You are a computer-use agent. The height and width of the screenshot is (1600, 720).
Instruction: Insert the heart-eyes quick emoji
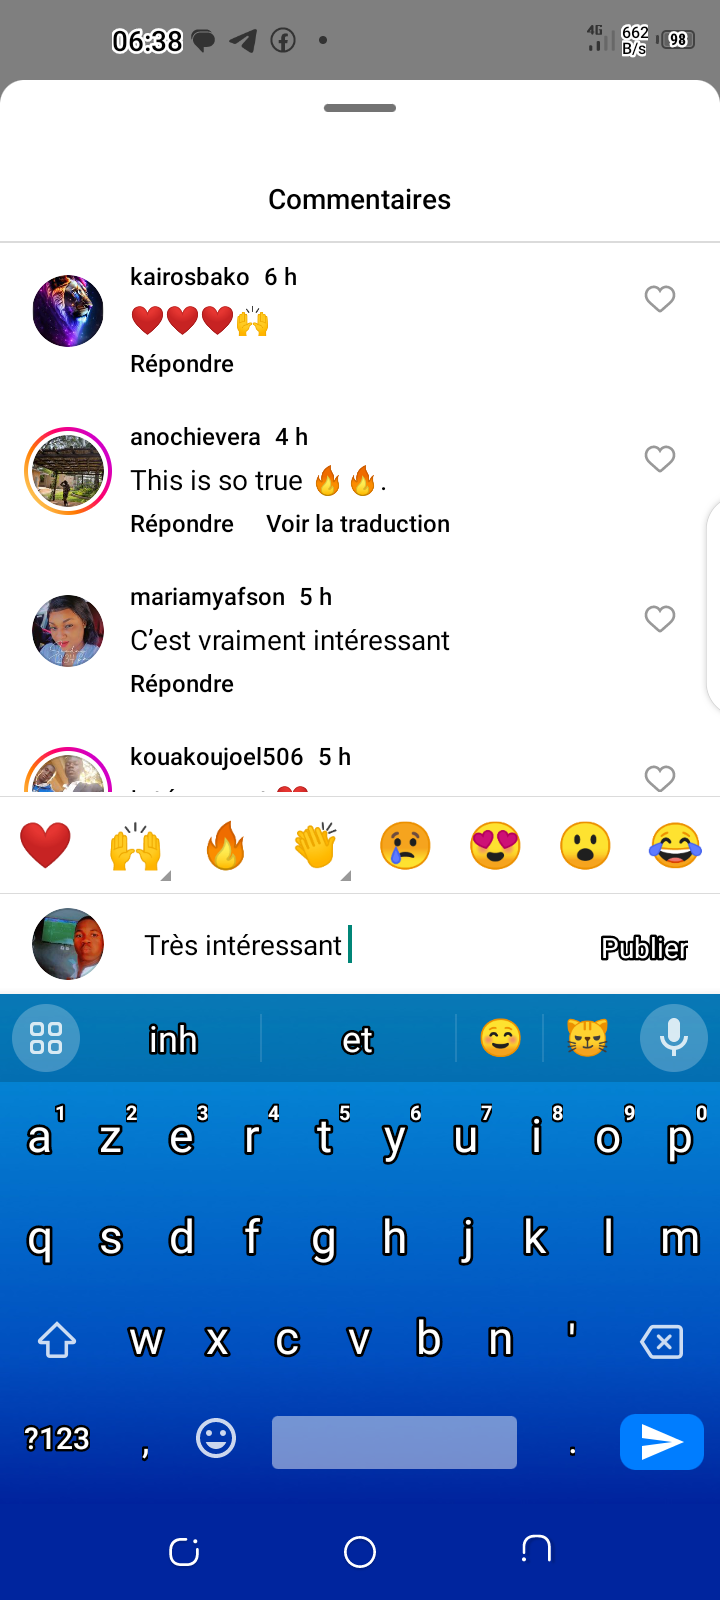click(x=495, y=846)
